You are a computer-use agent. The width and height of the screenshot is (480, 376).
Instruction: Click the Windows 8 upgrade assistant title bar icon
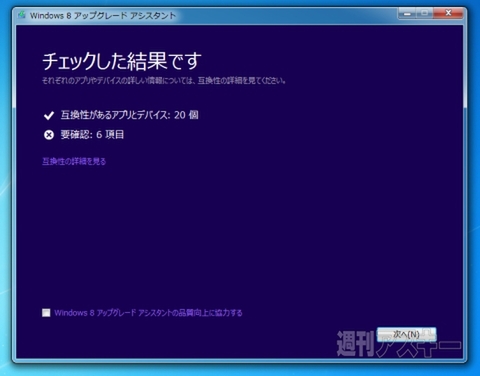[x=22, y=15]
